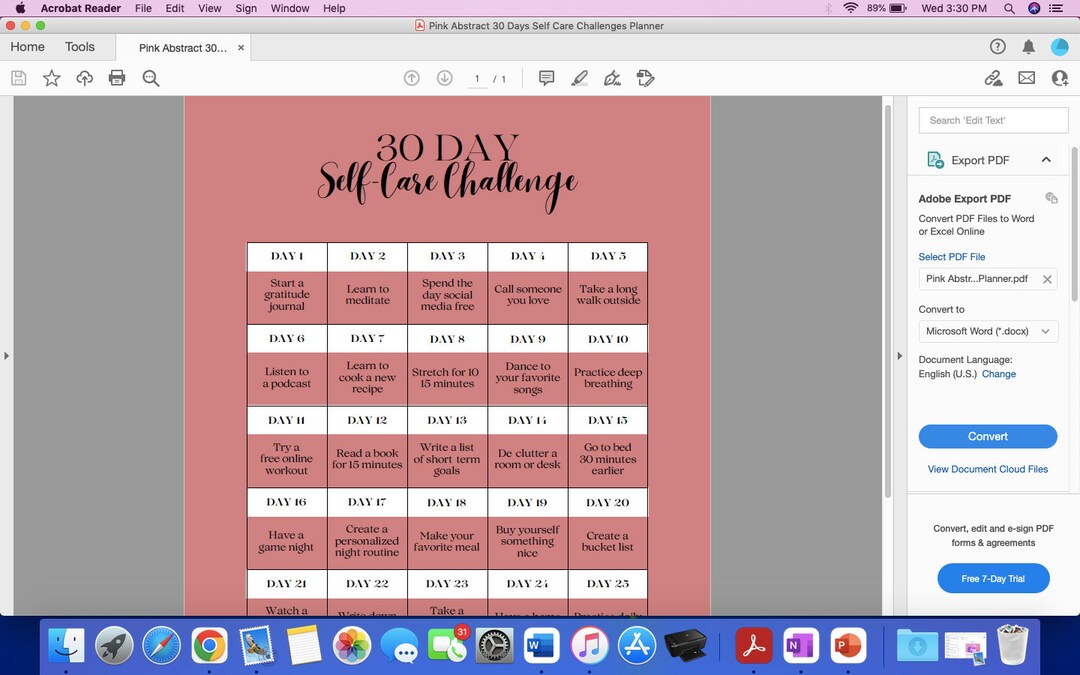Click the Convert button
Viewport: 1080px width, 675px height.
pos(988,436)
